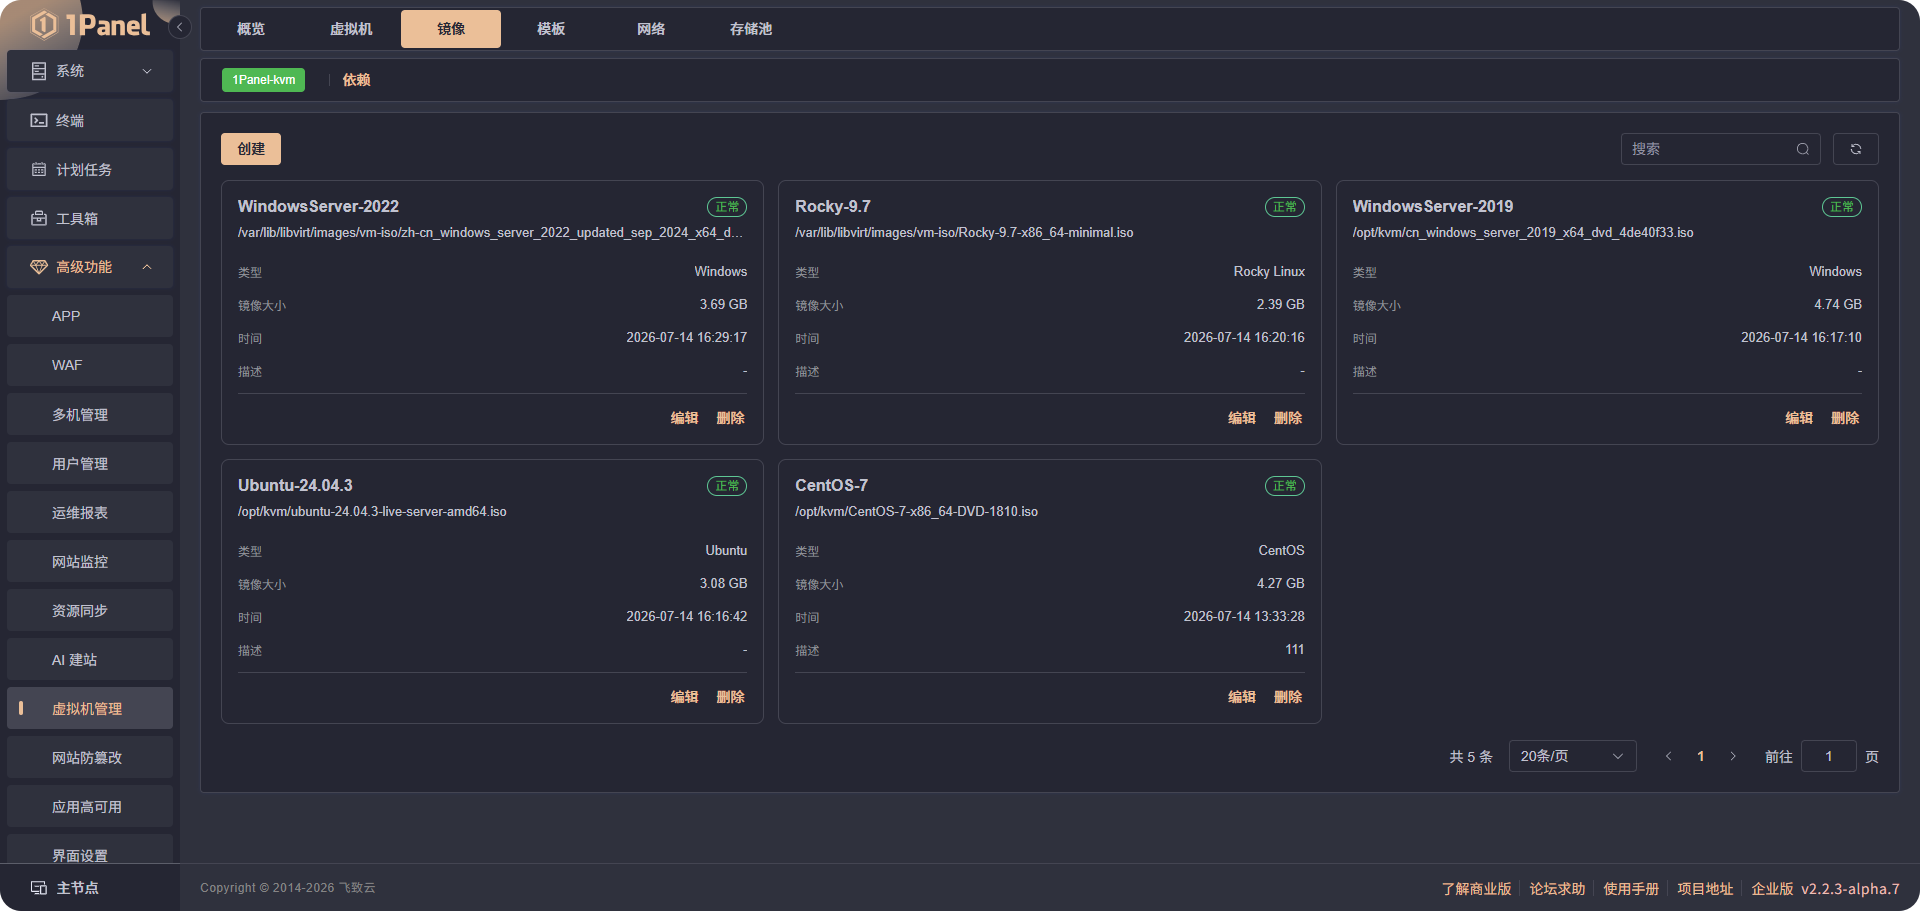Select 虚拟机管理 in the sidebar
This screenshot has height=911, width=1920.
[90, 708]
